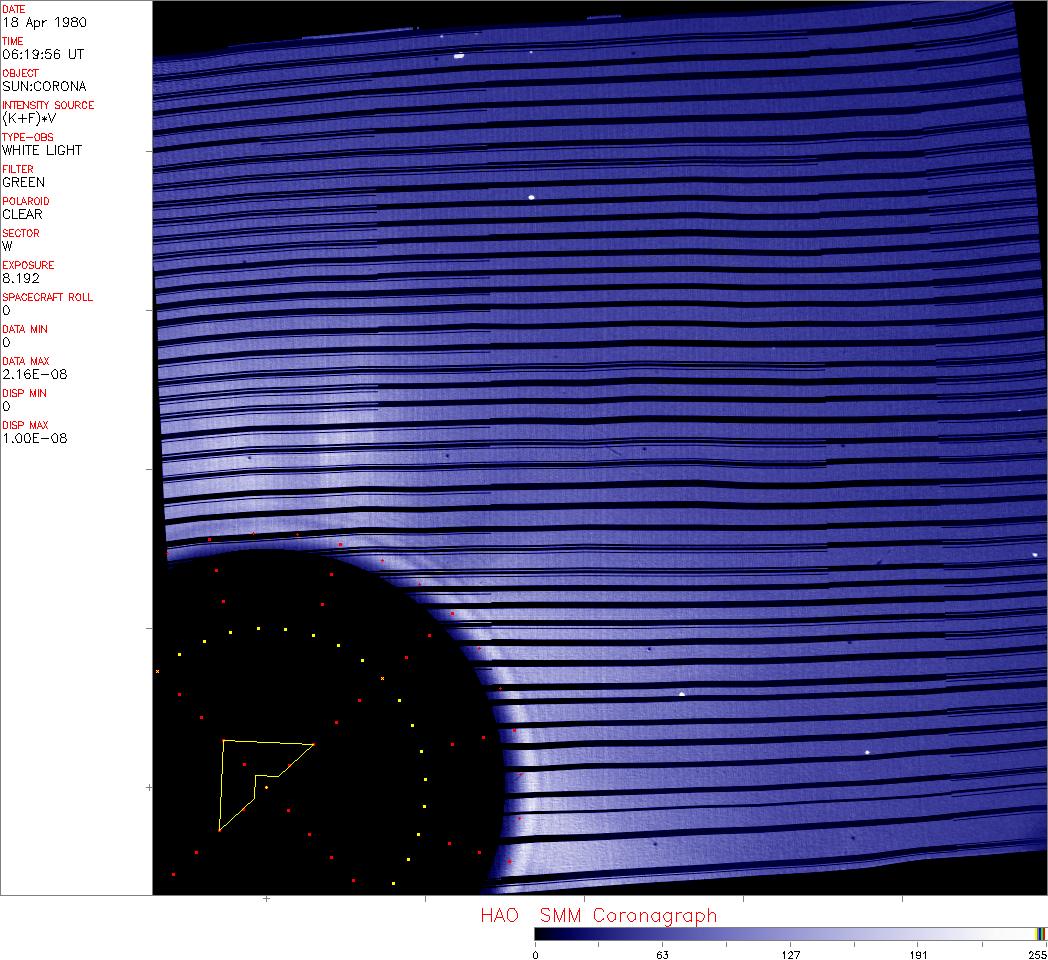1048x960 pixels.
Task: Click the color bar tick label "255"
Action: (x=1037, y=955)
